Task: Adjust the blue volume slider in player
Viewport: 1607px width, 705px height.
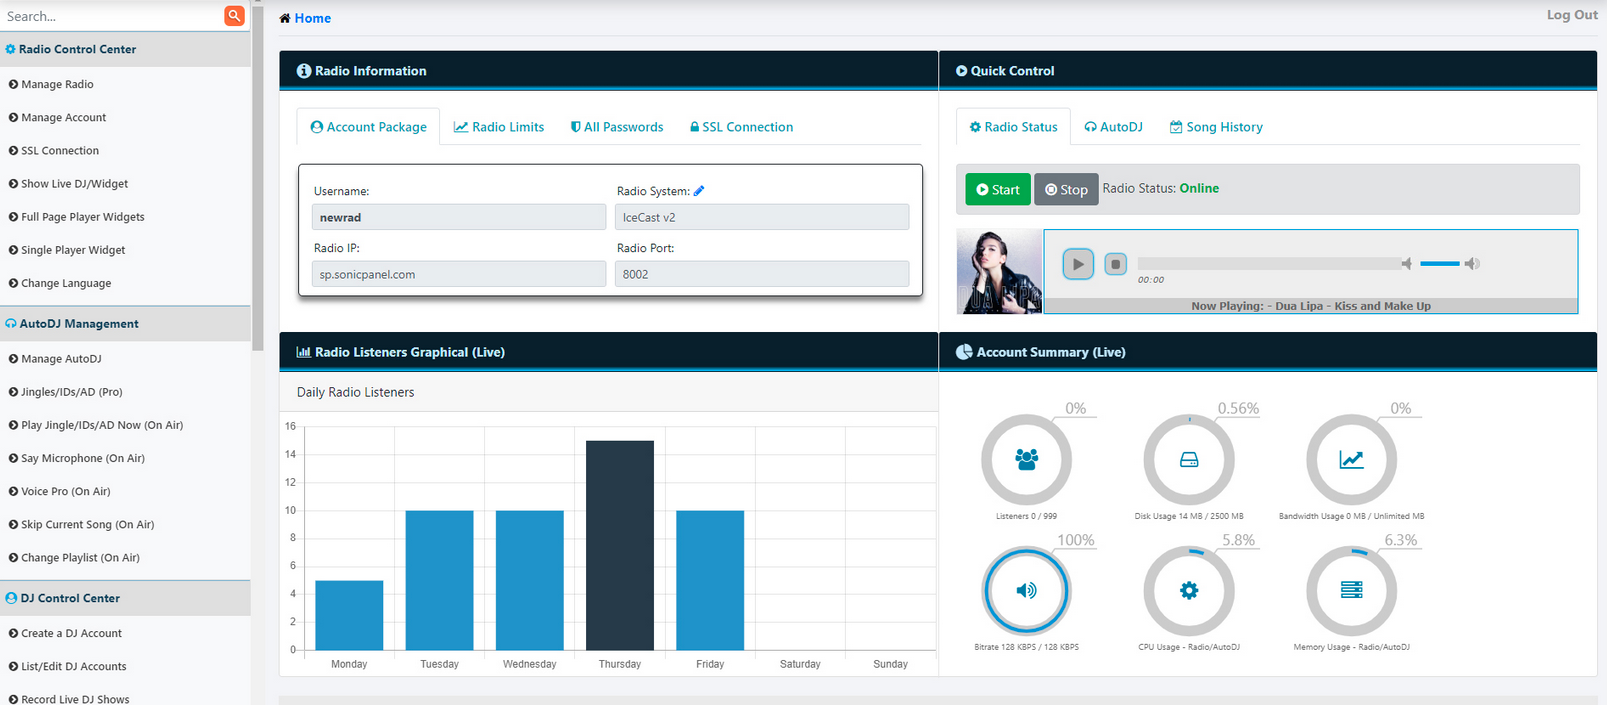Action: 1439,264
